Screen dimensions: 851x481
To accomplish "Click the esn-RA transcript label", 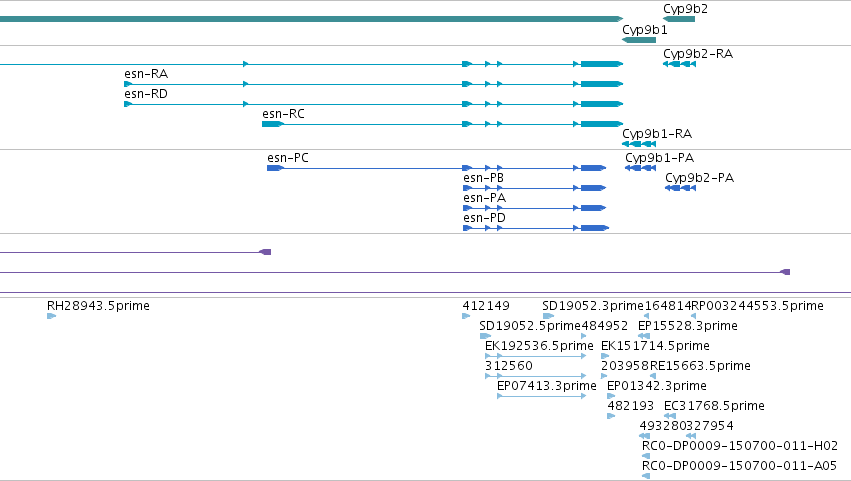I will tap(146, 74).
